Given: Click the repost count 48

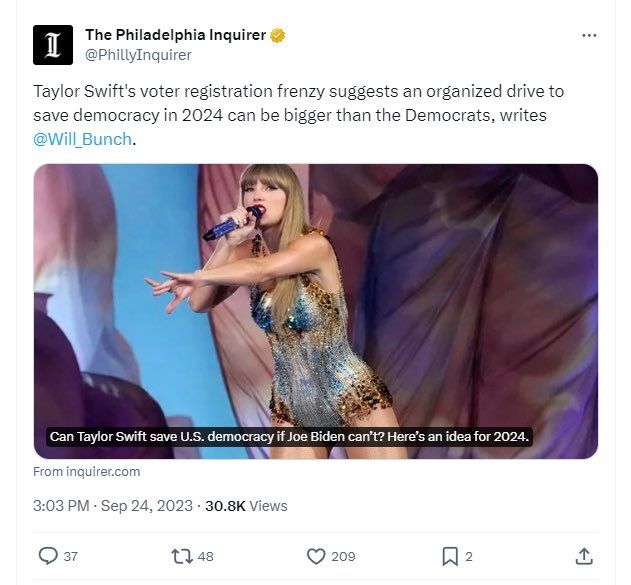Looking at the screenshot, I should (x=206, y=556).
